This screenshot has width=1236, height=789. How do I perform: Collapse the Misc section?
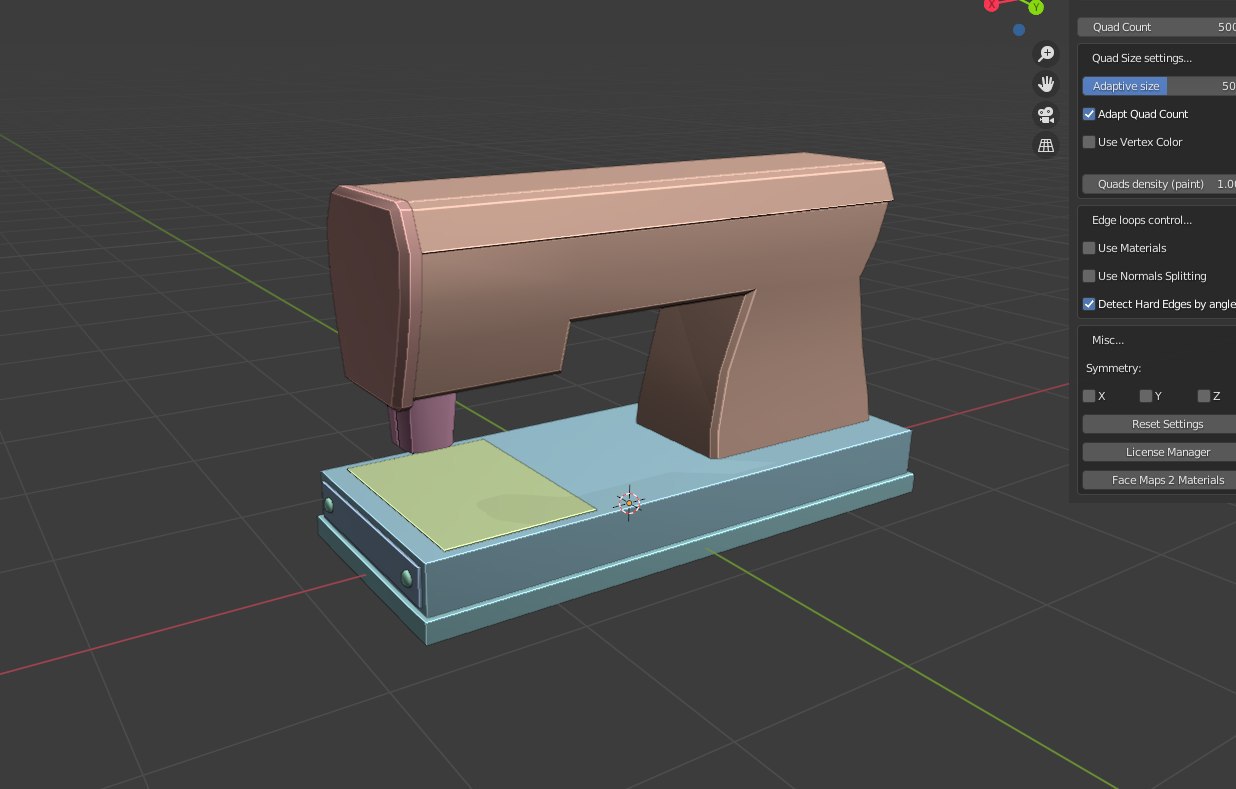[1107, 340]
